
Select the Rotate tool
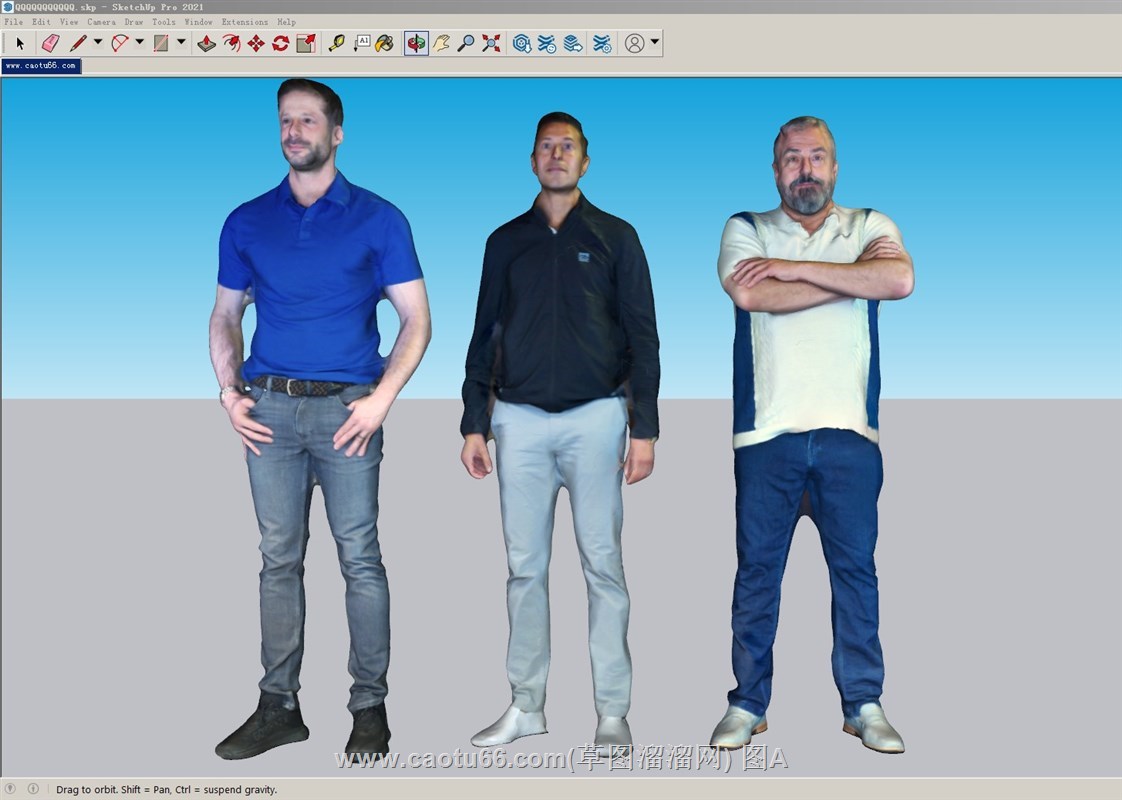tap(281, 43)
